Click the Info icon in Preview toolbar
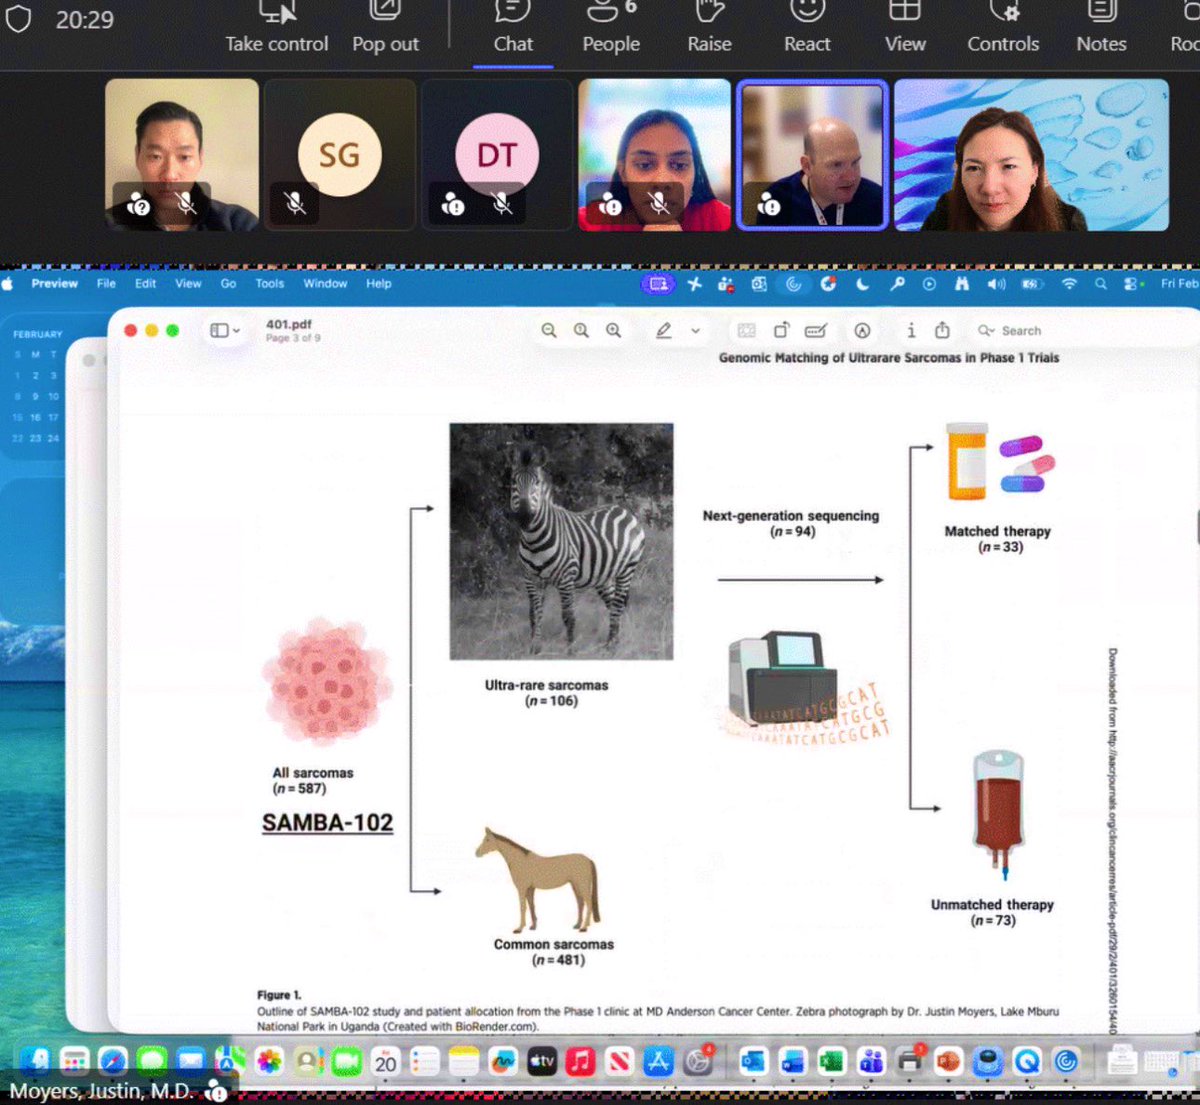 click(911, 330)
